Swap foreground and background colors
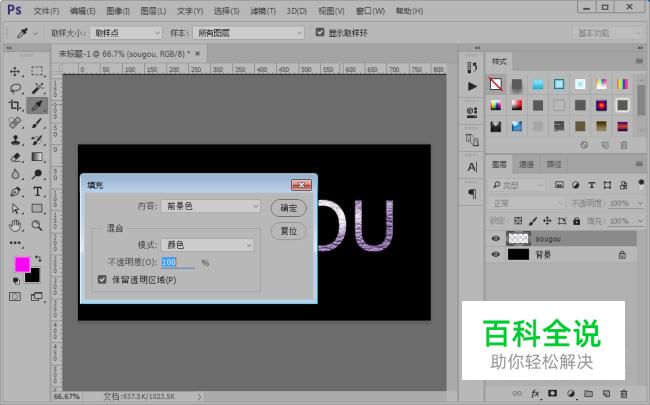This screenshot has height=405, width=650. [x=38, y=259]
